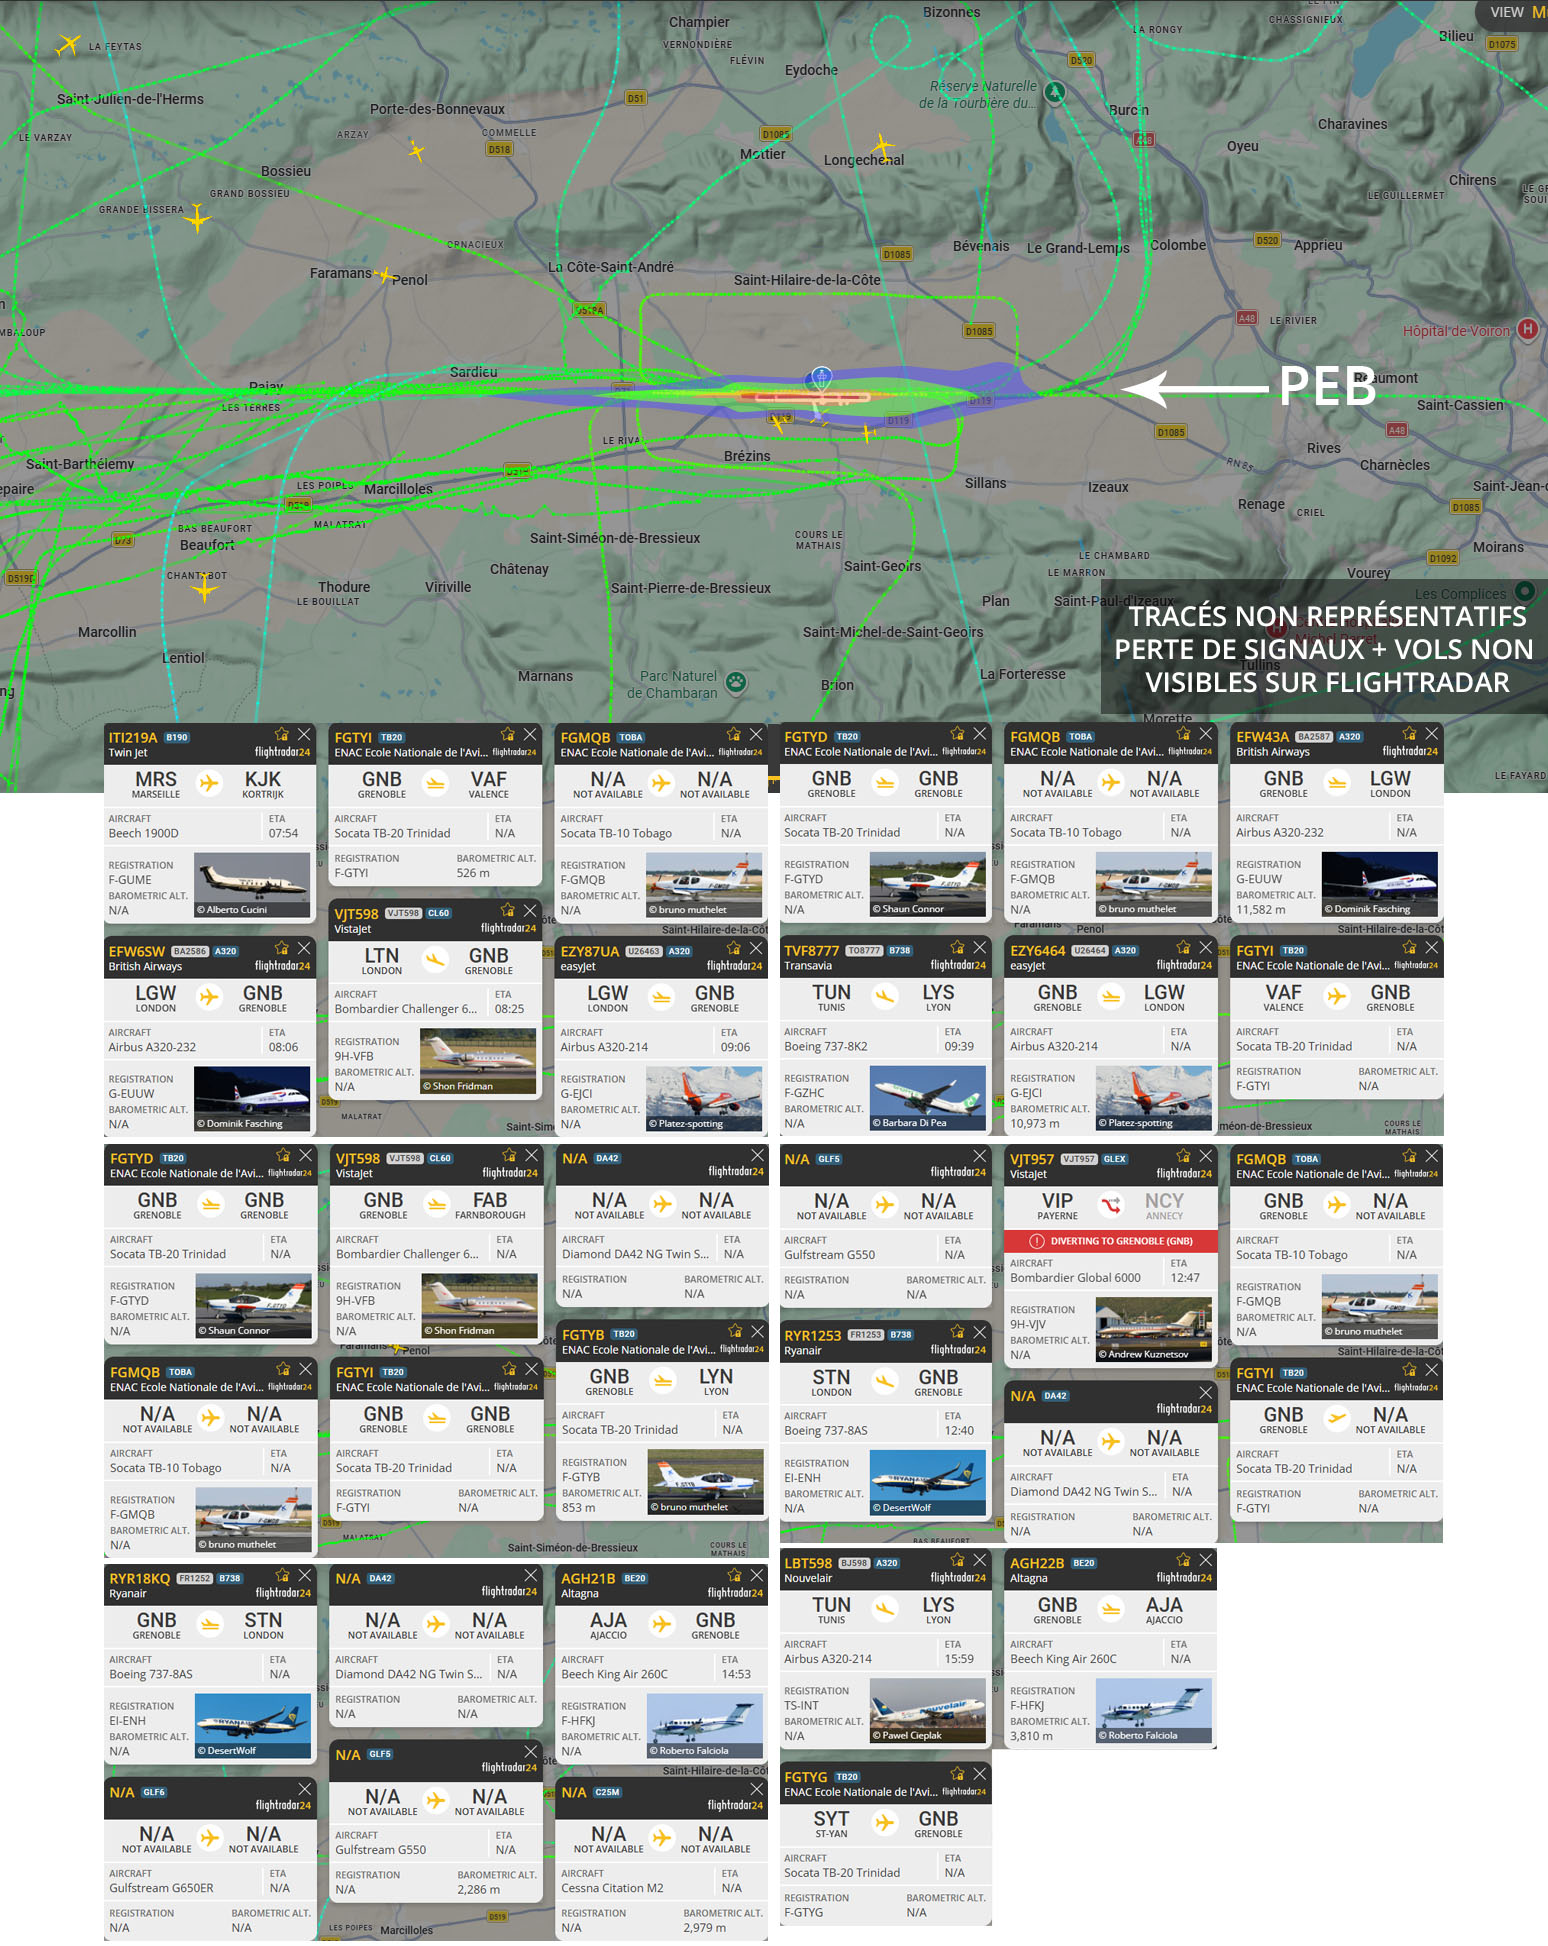Click the Hôpital de Voiron map marker

click(x=1527, y=329)
